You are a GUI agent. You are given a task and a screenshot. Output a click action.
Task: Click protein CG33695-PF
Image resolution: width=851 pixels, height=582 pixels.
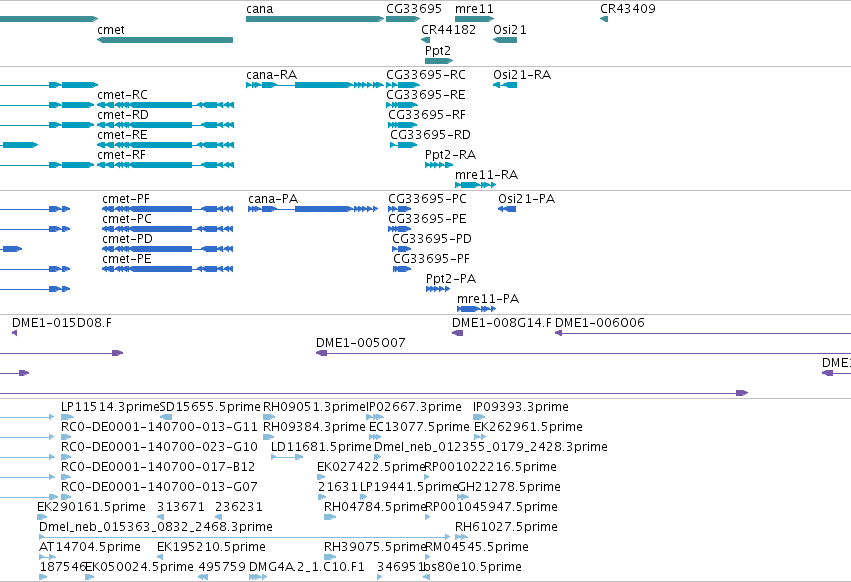pos(402,270)
